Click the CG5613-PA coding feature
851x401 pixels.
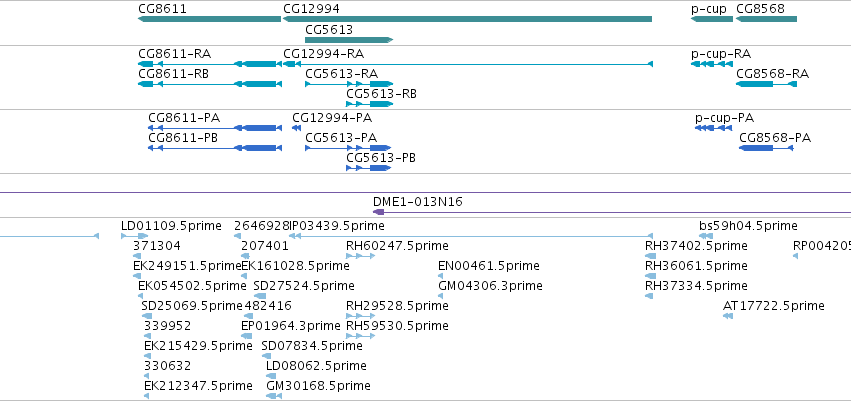tap(348, 148)
